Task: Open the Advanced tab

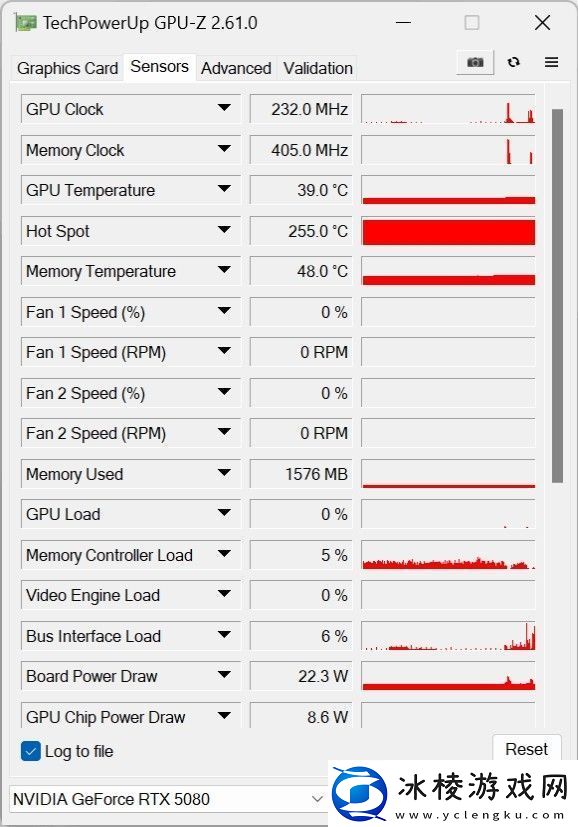Action: 236,68
